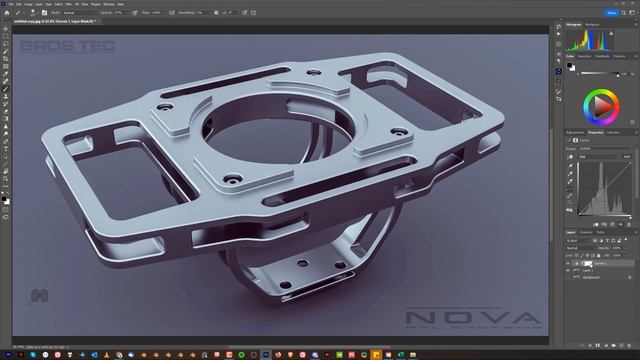The height and width of the screenshot is (360, 640).
Task: Click the Share button
Action: pos(612,13)
